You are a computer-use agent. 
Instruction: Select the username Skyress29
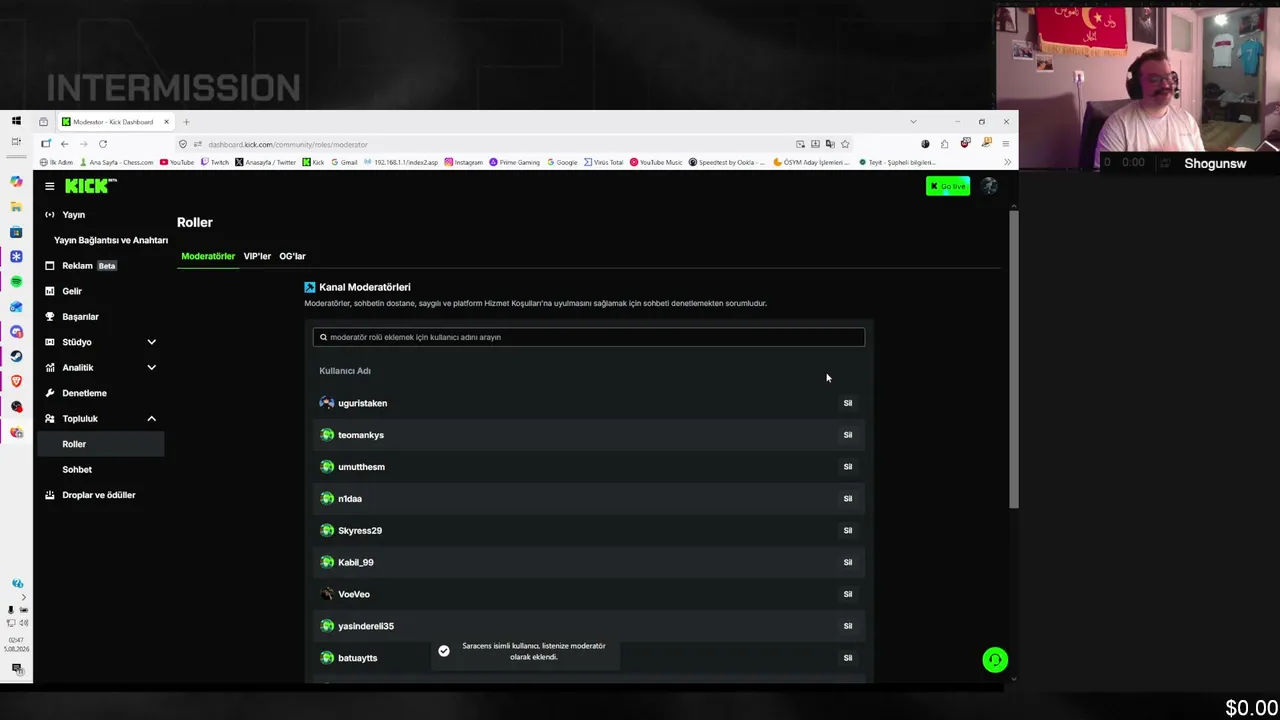[360, 531]
